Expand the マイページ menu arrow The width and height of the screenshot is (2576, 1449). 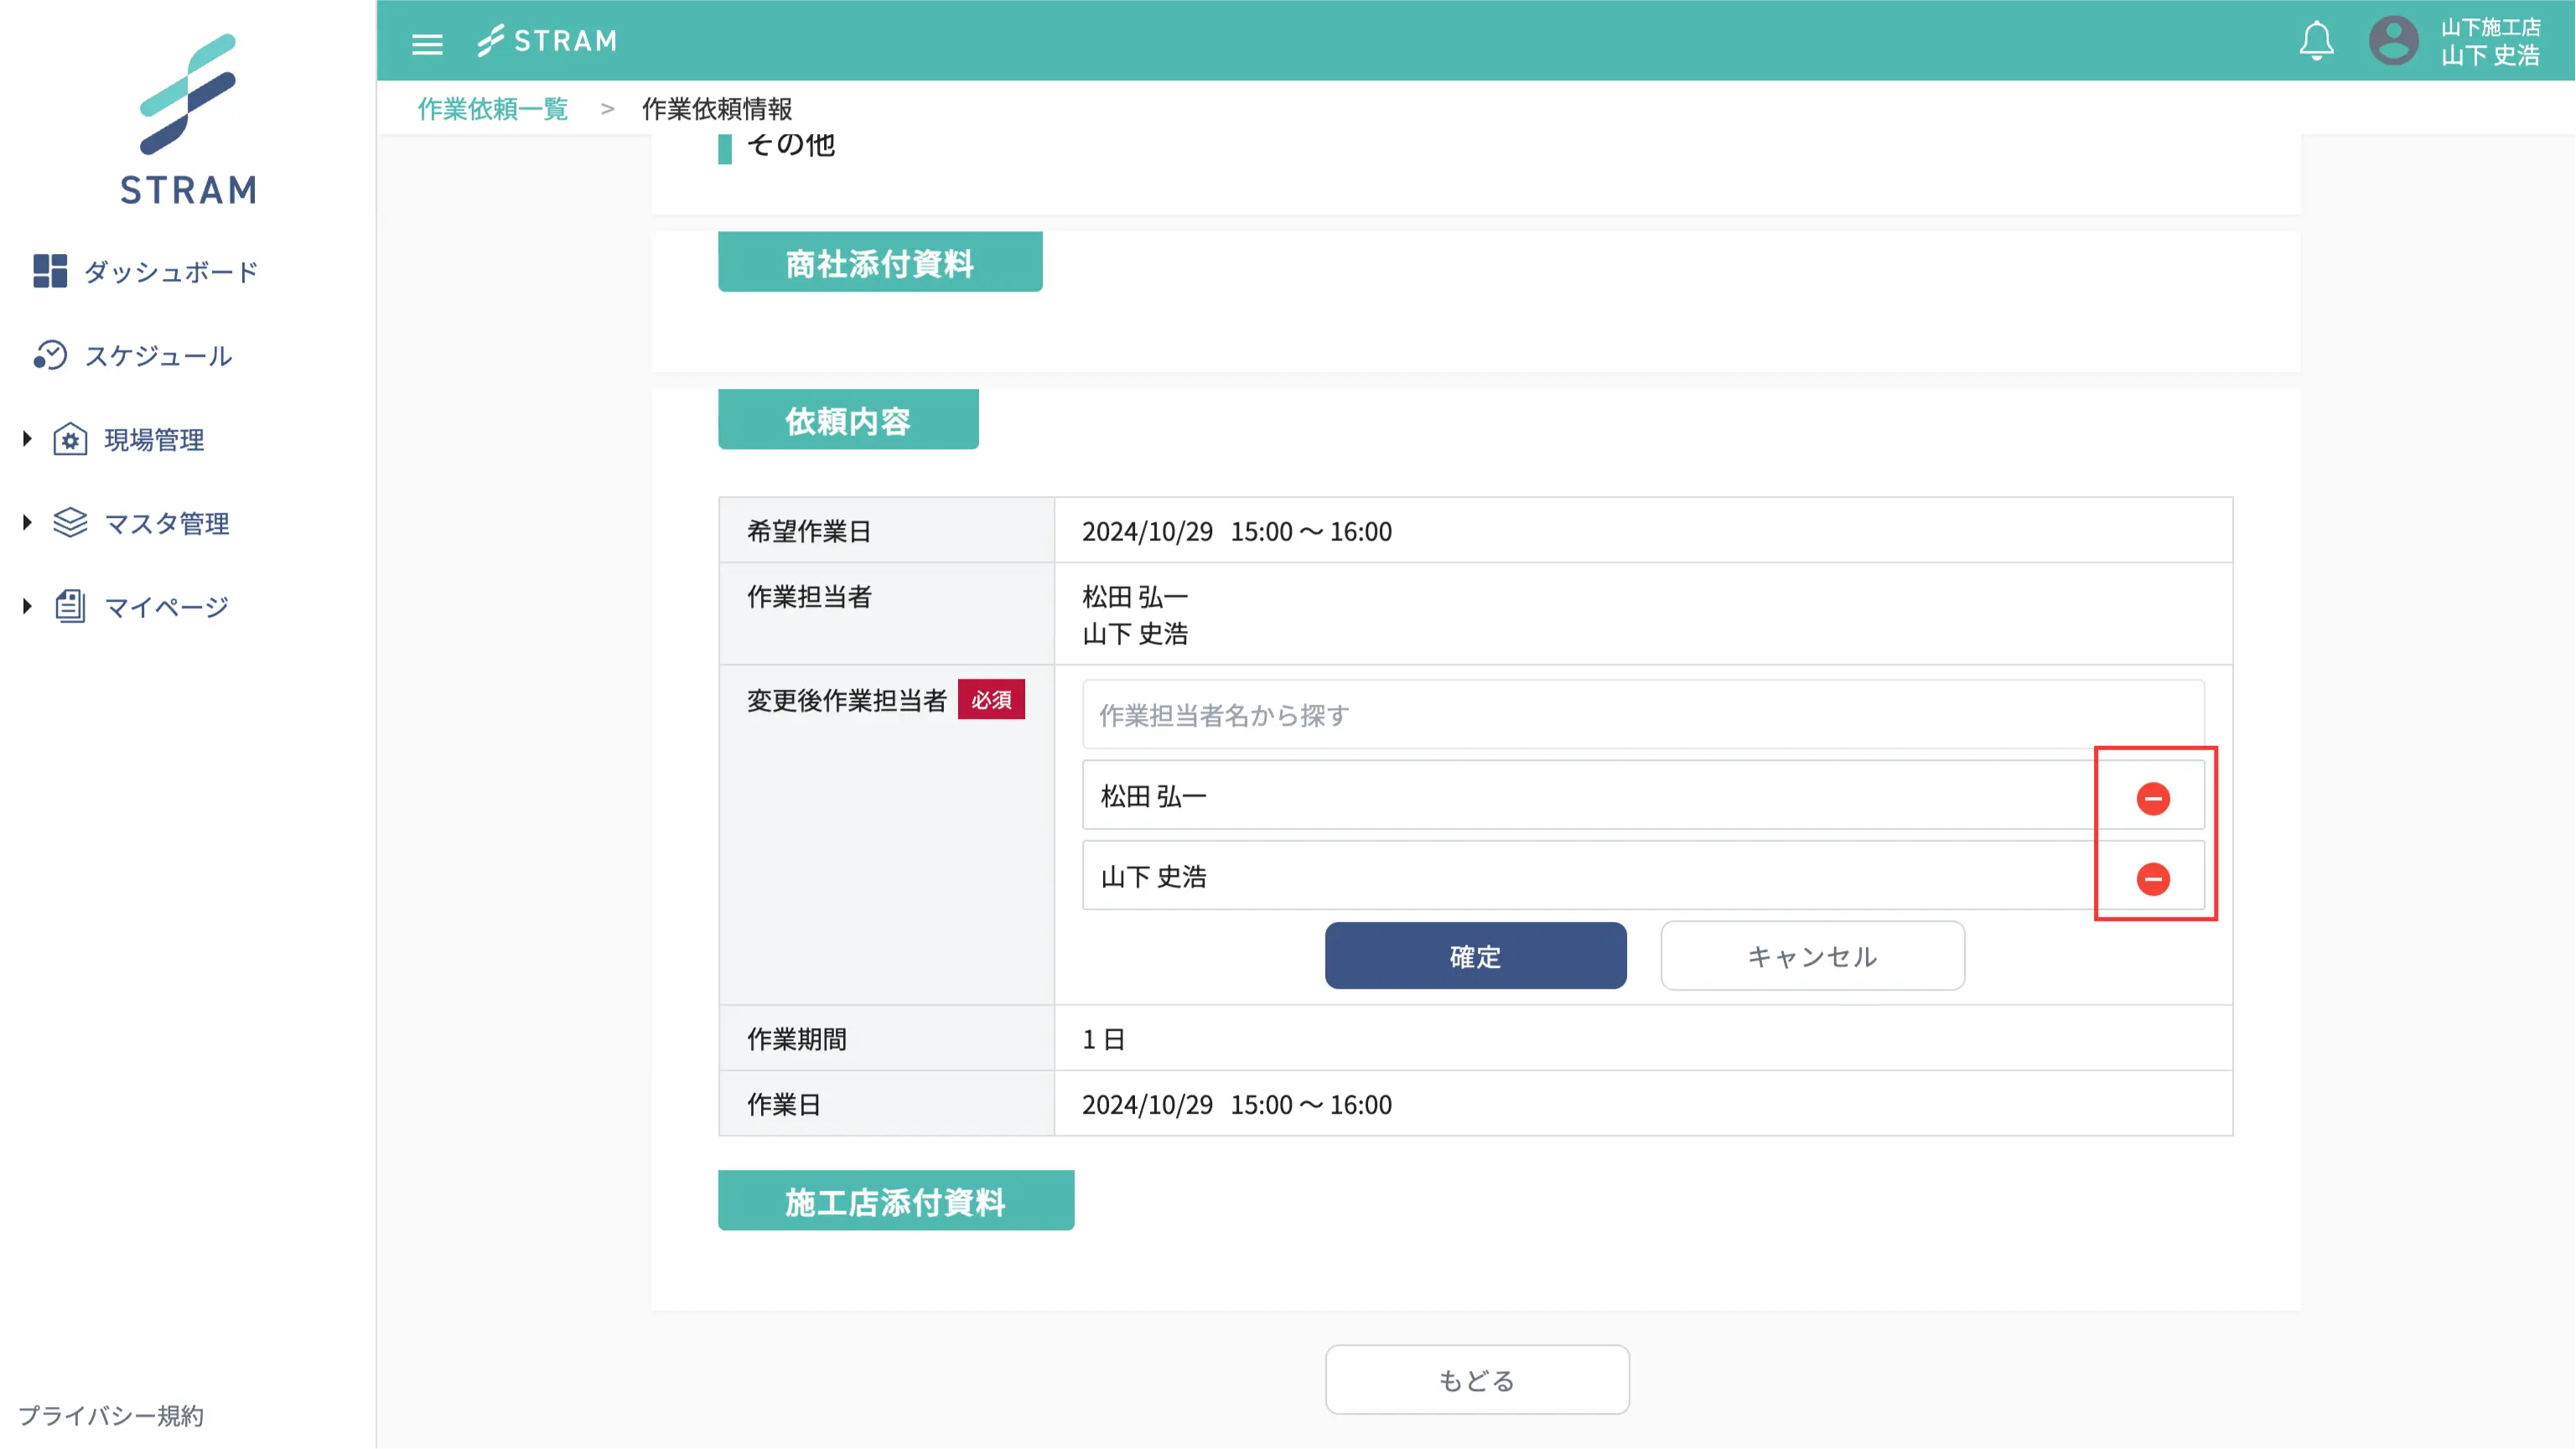click(x=27, y=606)
